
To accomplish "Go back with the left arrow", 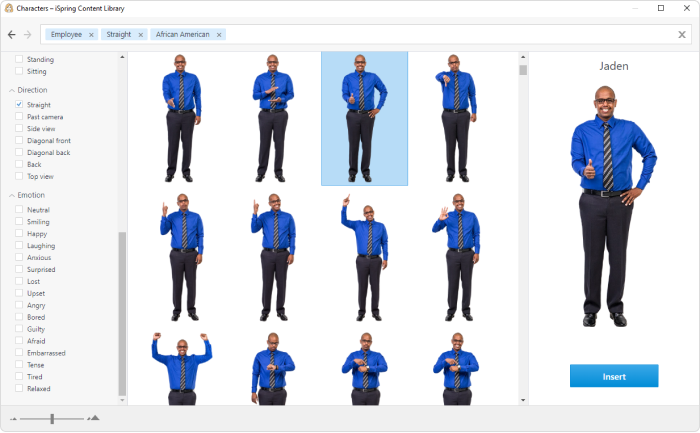I will coord(12,34).
